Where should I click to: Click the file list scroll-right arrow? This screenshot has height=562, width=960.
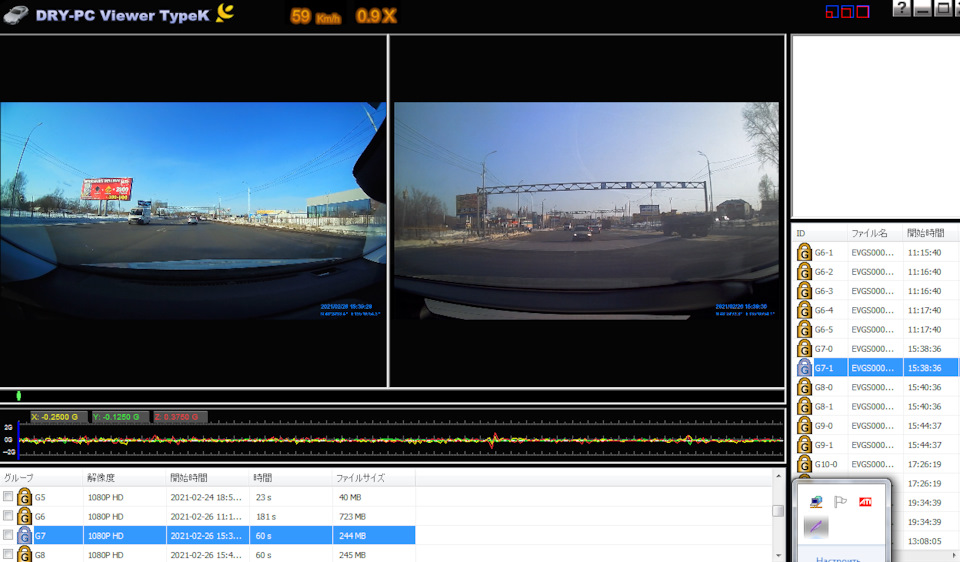click(955, 555)
